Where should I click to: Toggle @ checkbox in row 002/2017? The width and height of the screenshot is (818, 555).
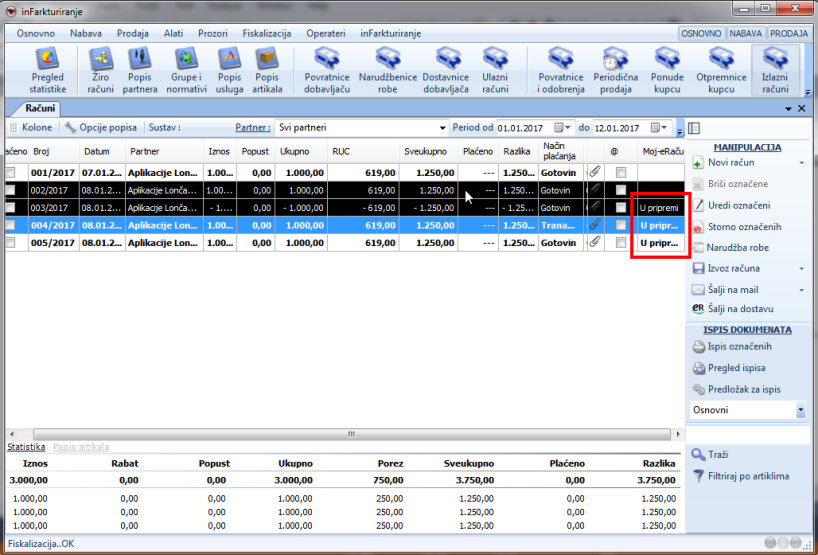click(x=621, y=190)
